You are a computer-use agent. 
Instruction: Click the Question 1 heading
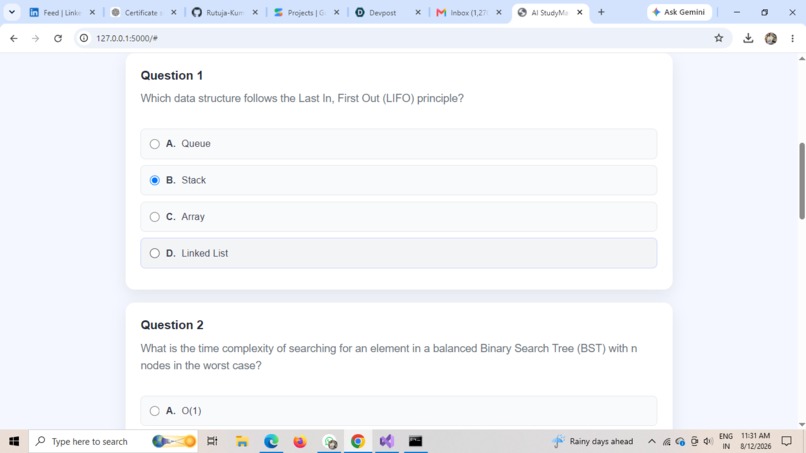(x=172, y=76)
